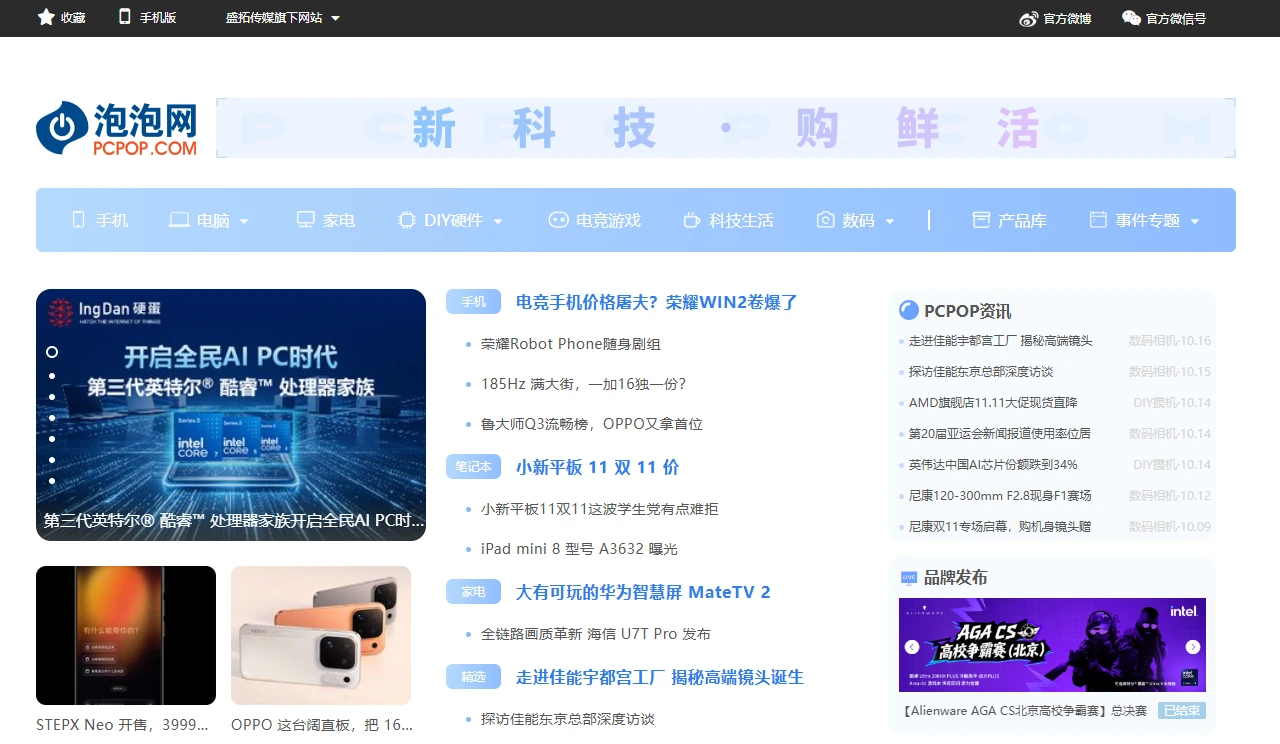Click the cup icon beside 科技生活
Screen dimensions: 1280x744
[x=692, y=220]
